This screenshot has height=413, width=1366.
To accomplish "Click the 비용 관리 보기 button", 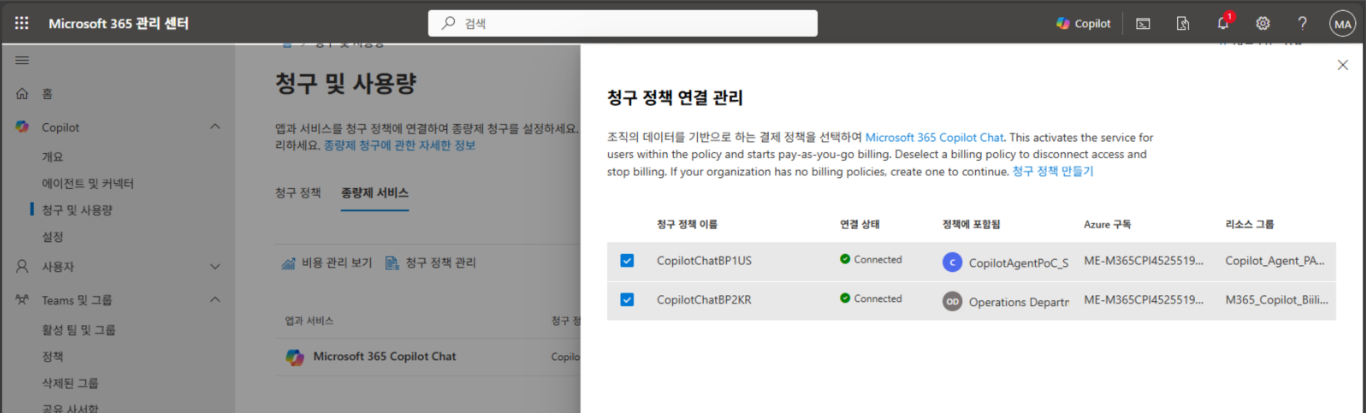I will coord(326,263).
